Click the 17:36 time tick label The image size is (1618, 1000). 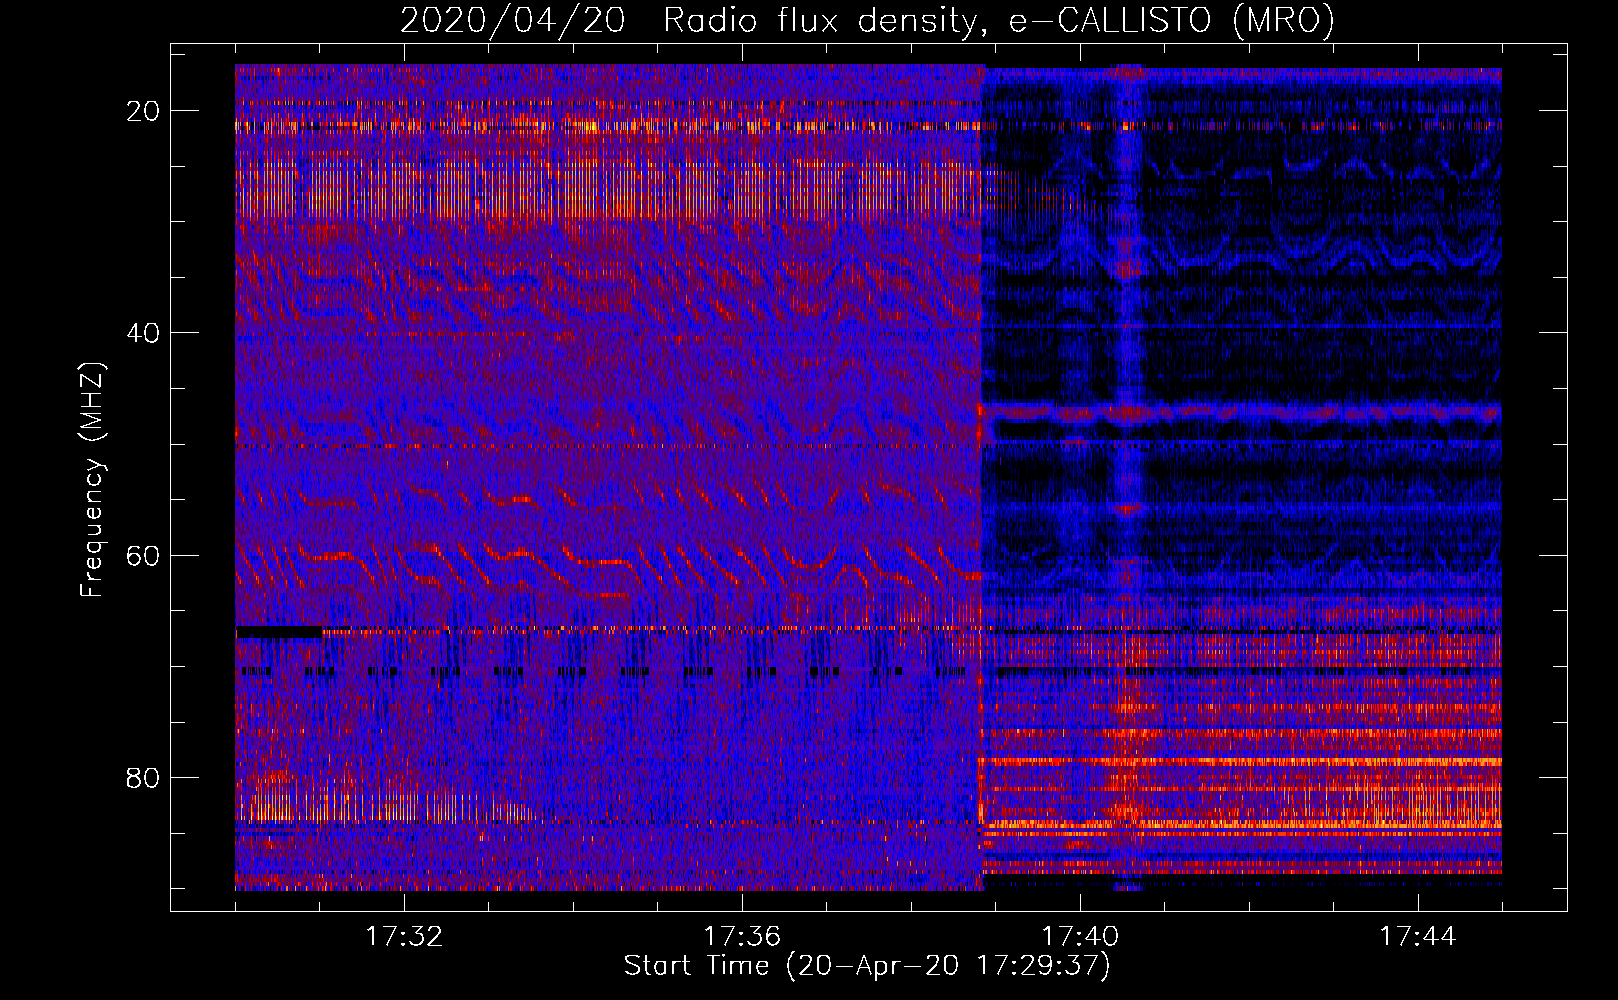click(742, 937)
